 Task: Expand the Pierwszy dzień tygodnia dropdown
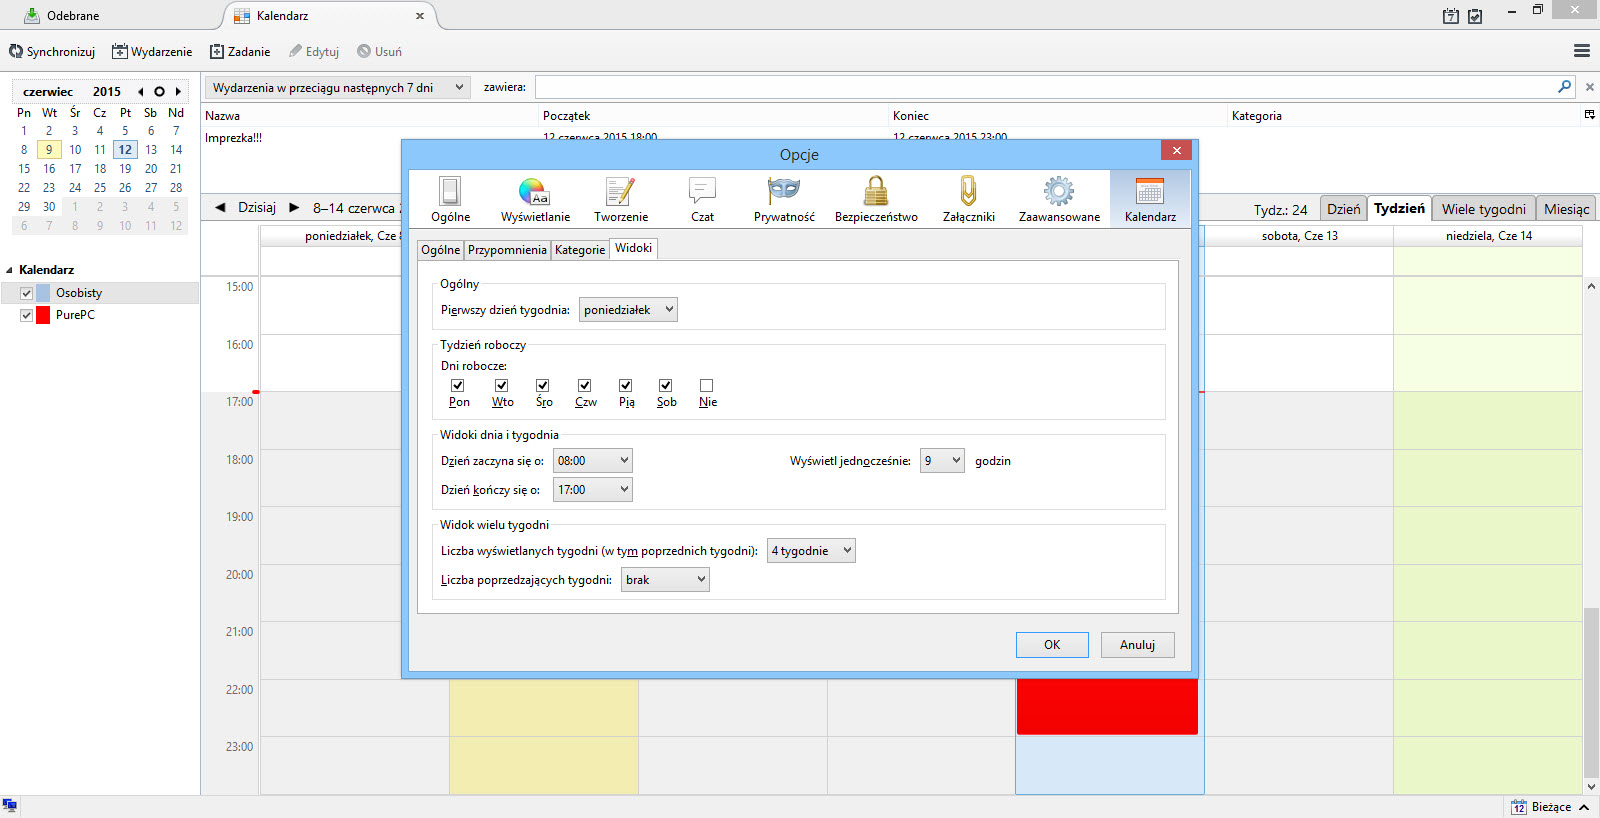(628, 310)
